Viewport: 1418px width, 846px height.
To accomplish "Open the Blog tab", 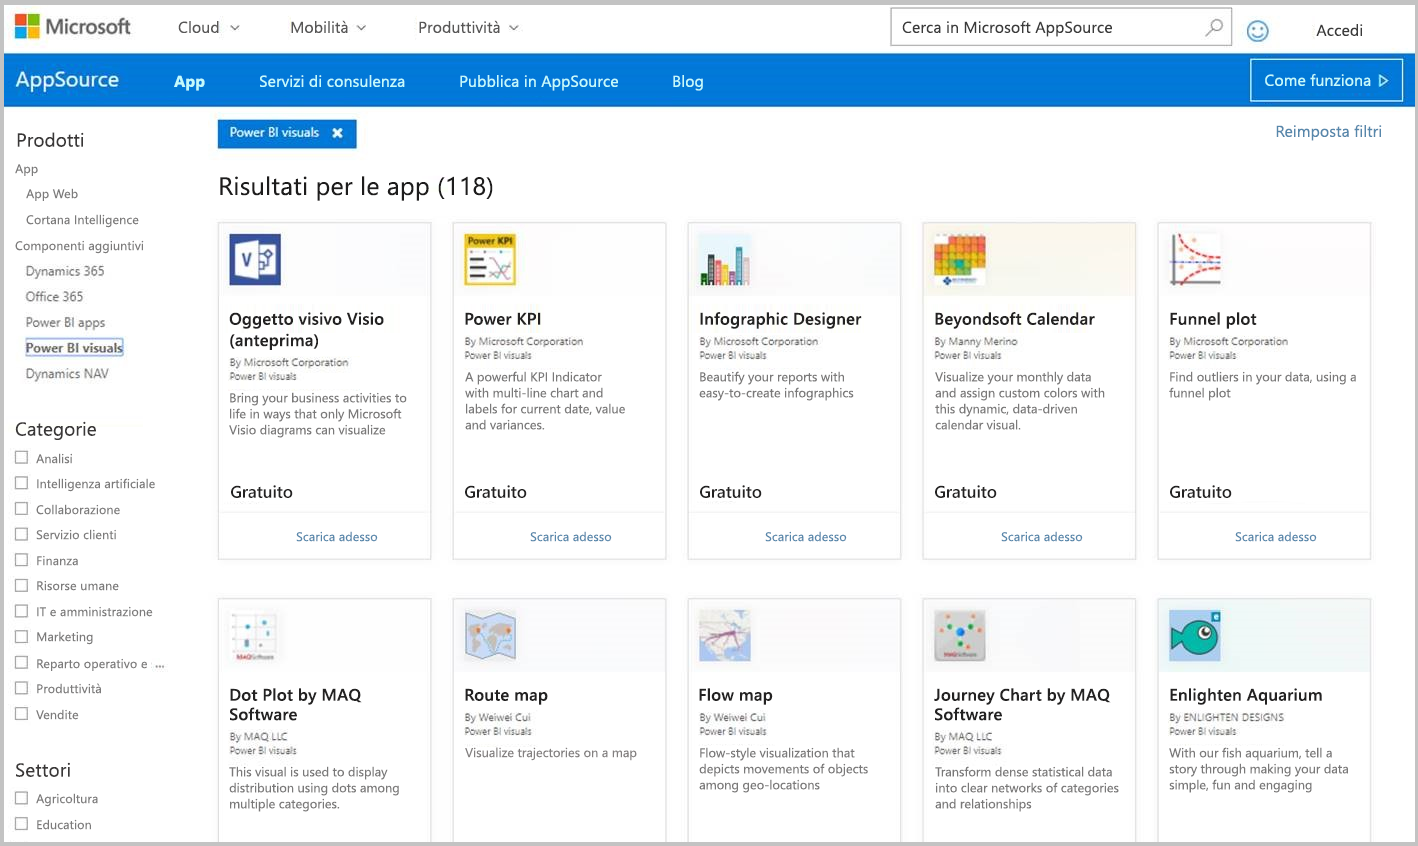I will pyautogui.click(x=688, y=82).
